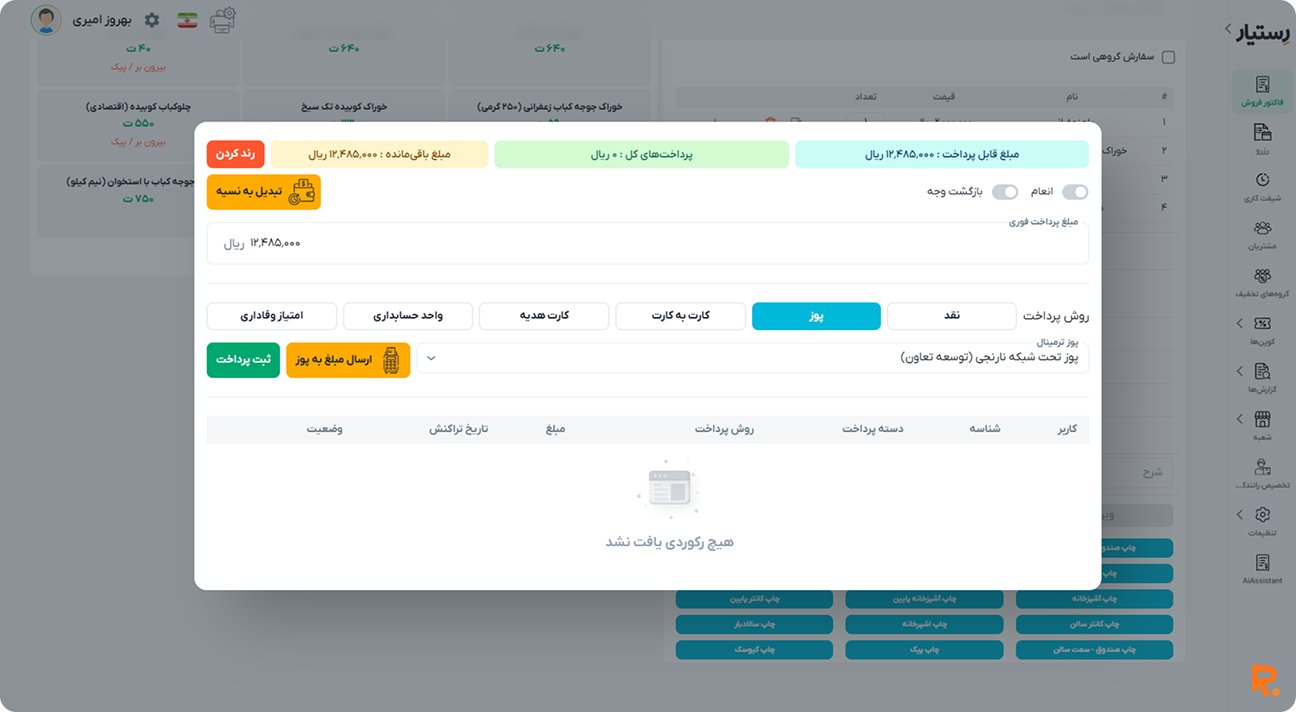Screen dimensions: 1296x712
Task: Select the پوز (POS) payment method
Action: [816, 316]
